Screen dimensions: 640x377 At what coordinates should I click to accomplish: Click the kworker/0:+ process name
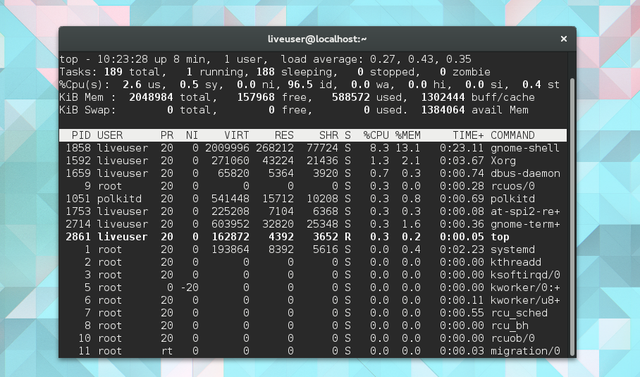[525, 287]
